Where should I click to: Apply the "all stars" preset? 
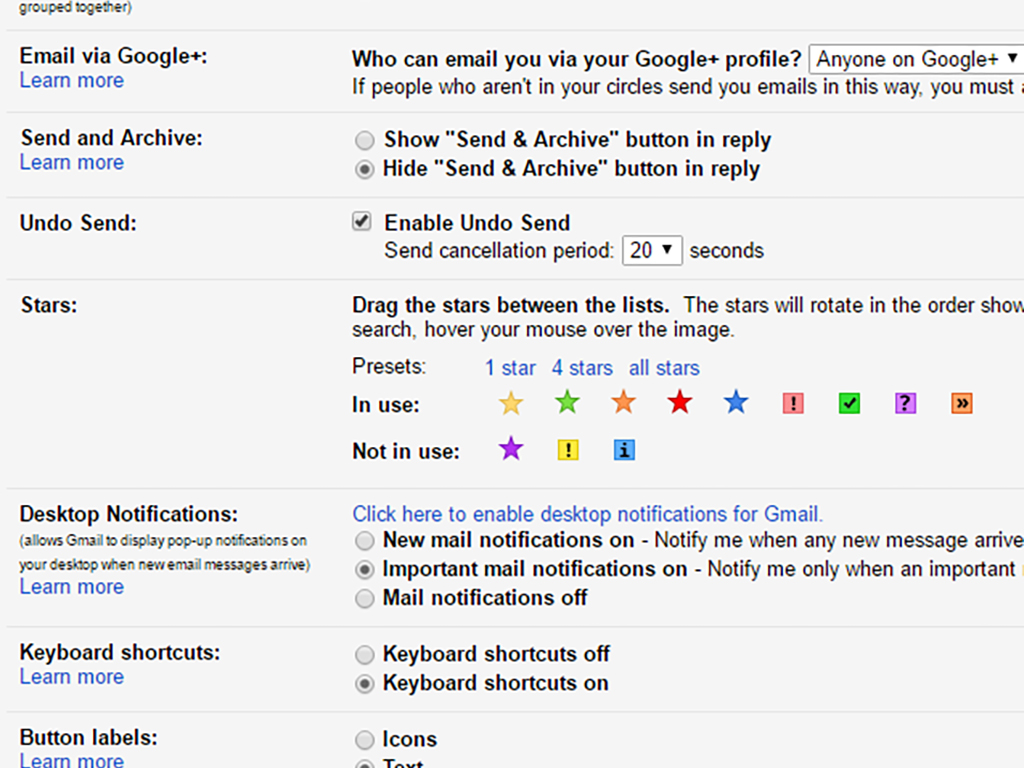pyautogui.click(x=664, y=368)
